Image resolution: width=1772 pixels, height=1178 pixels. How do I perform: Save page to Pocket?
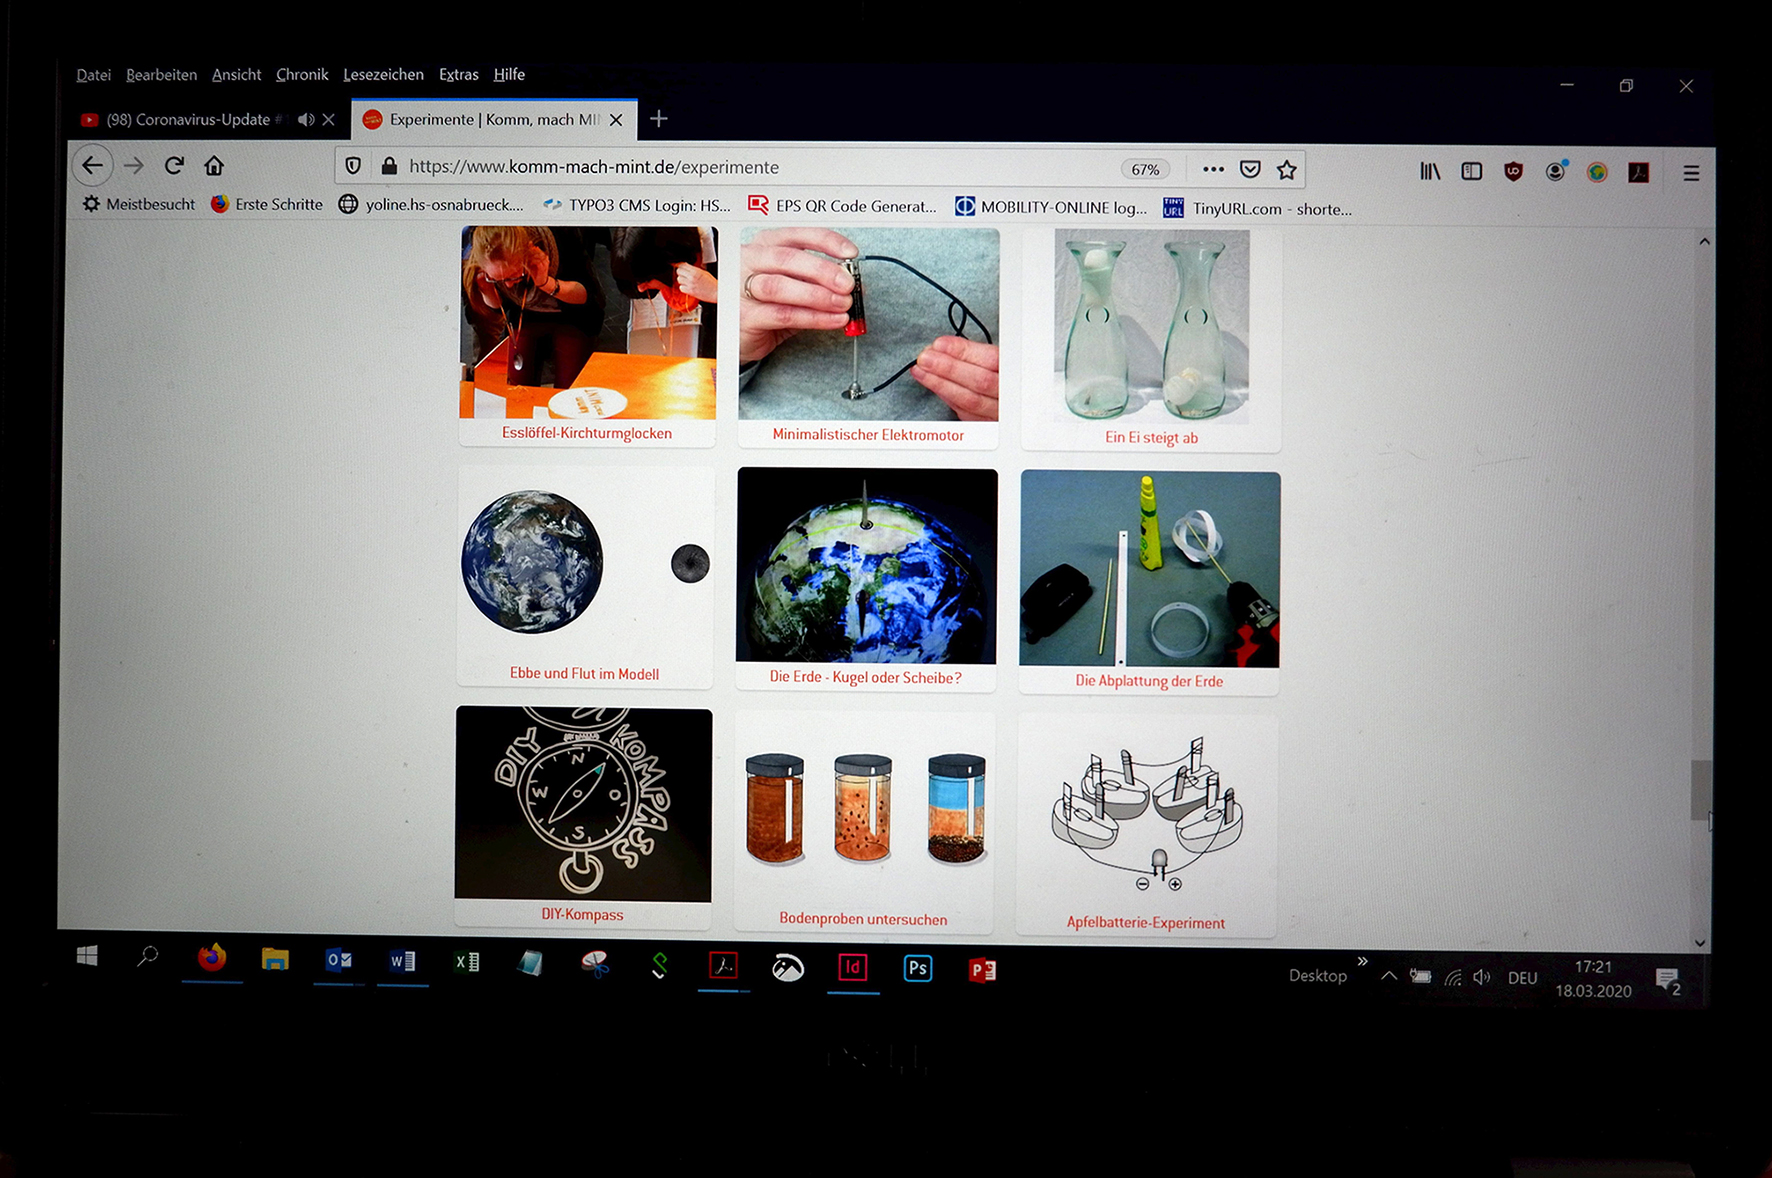[x=1250, y=169]
